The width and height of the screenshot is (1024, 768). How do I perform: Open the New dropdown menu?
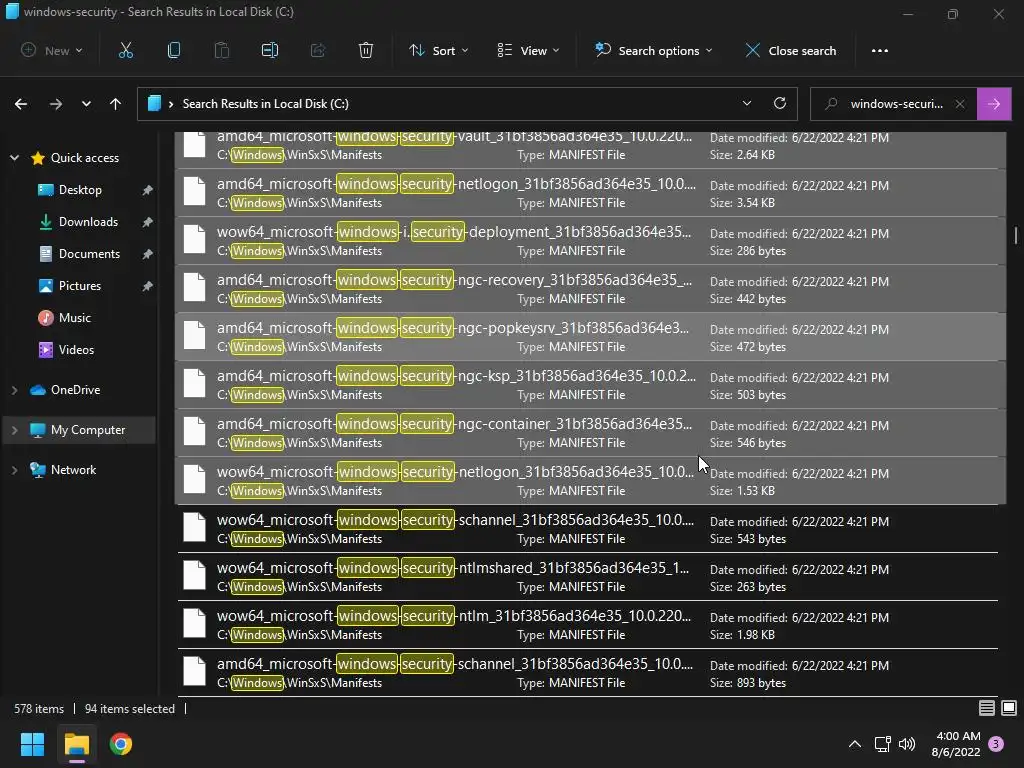tap(52, 50)
